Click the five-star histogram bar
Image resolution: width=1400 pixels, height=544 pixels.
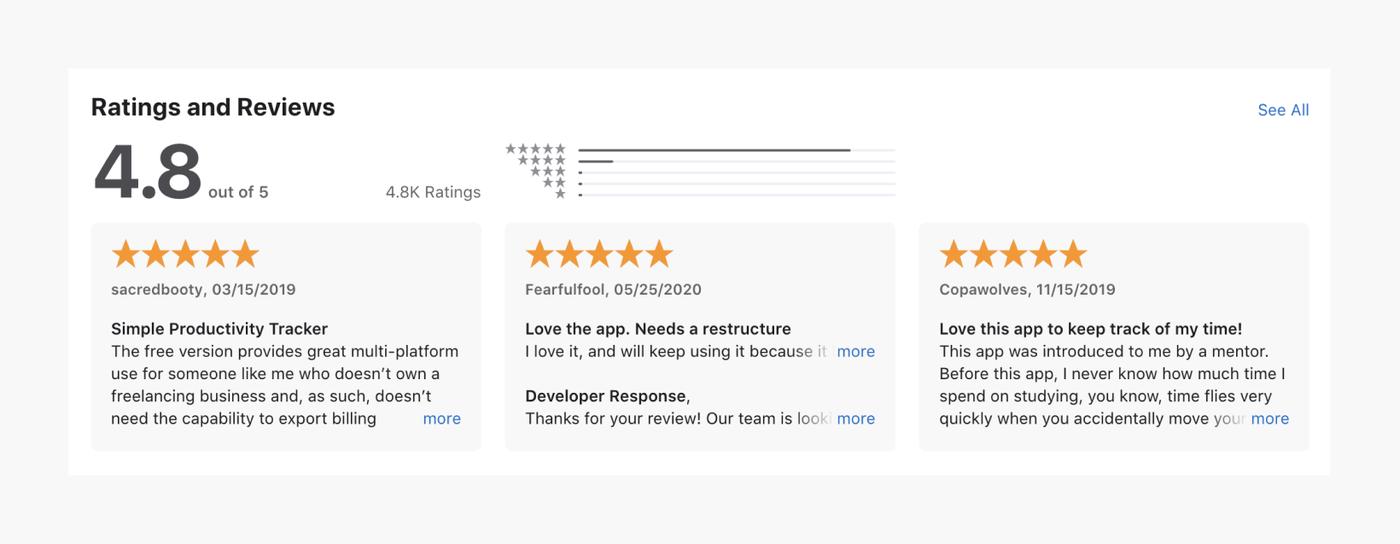[735, 150]
